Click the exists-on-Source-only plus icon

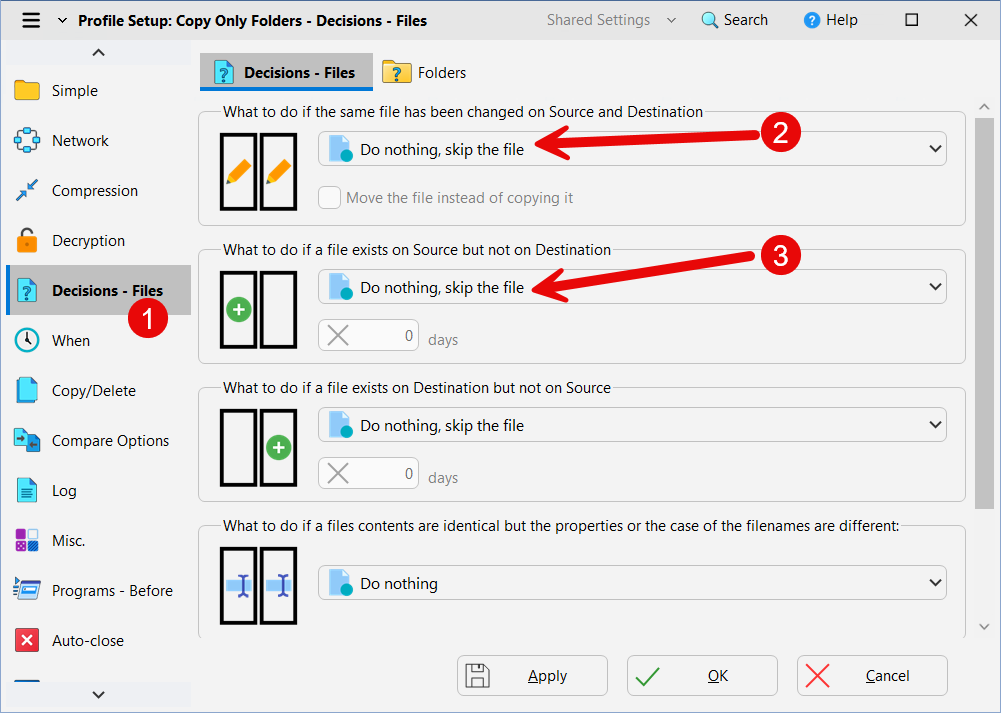[x=259, y=310]
